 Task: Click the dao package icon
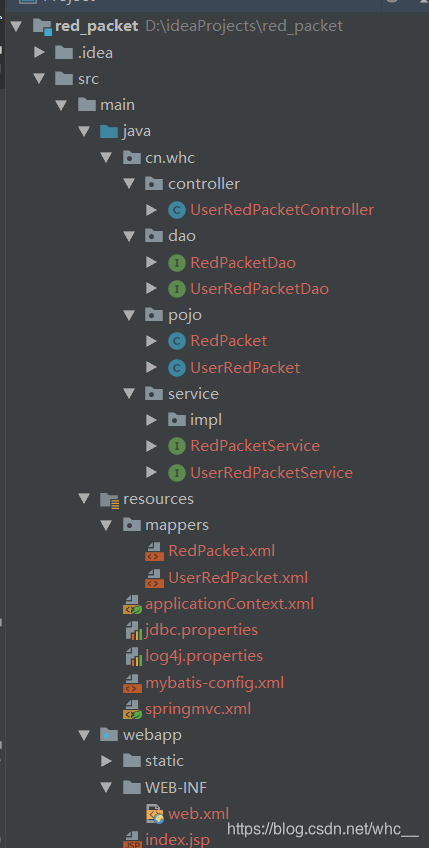click(155, 236)
